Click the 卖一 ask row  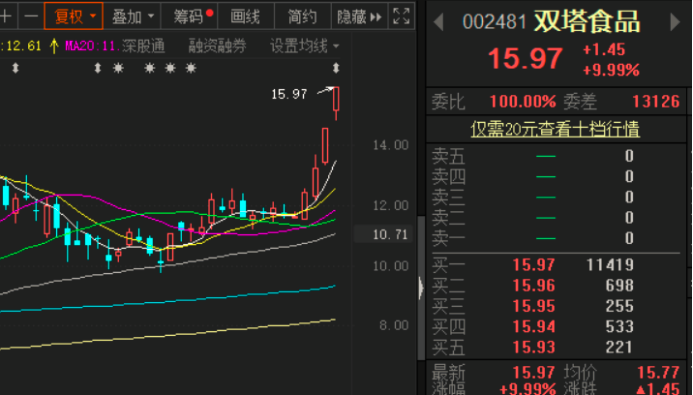coord(556,238)
